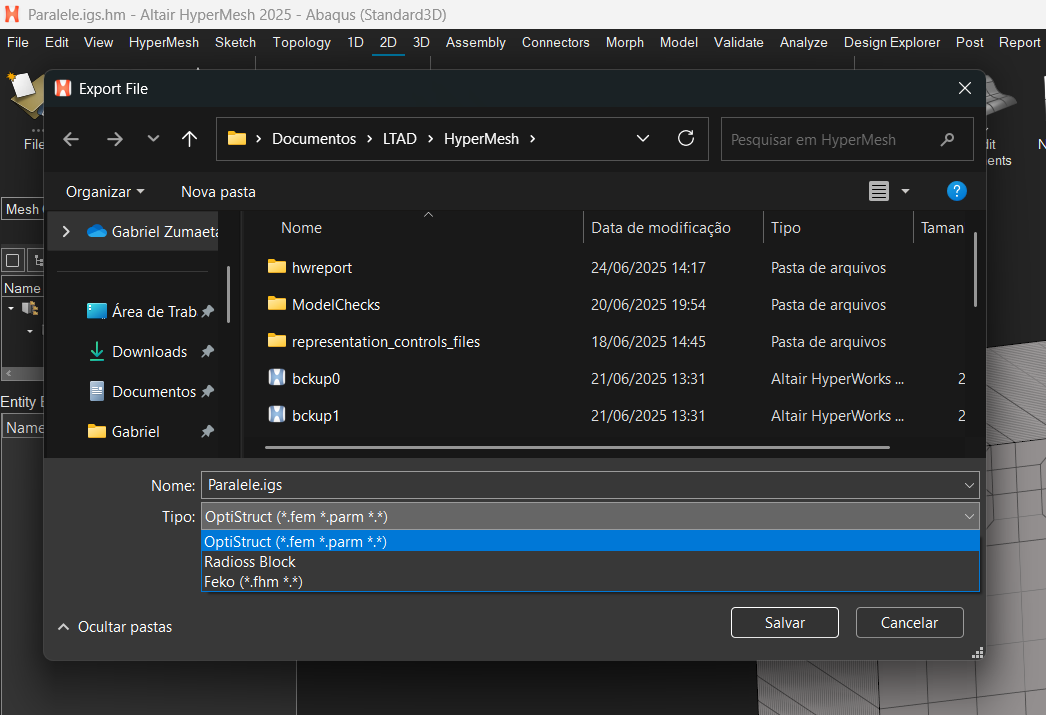Switch to the Connectors ribbon tab
Image resolution: width=1046 pixels, height=715 pixels.
[555, 42]
